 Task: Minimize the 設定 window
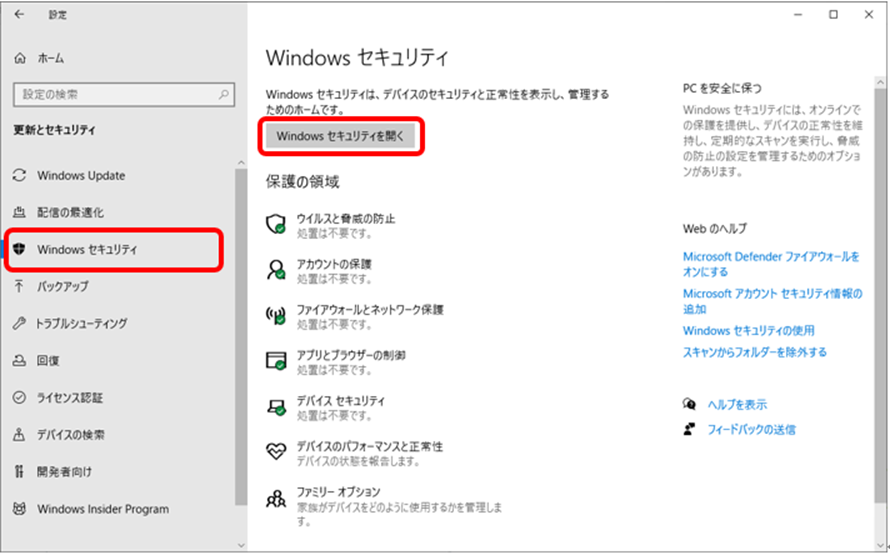[x=798, y=15]
